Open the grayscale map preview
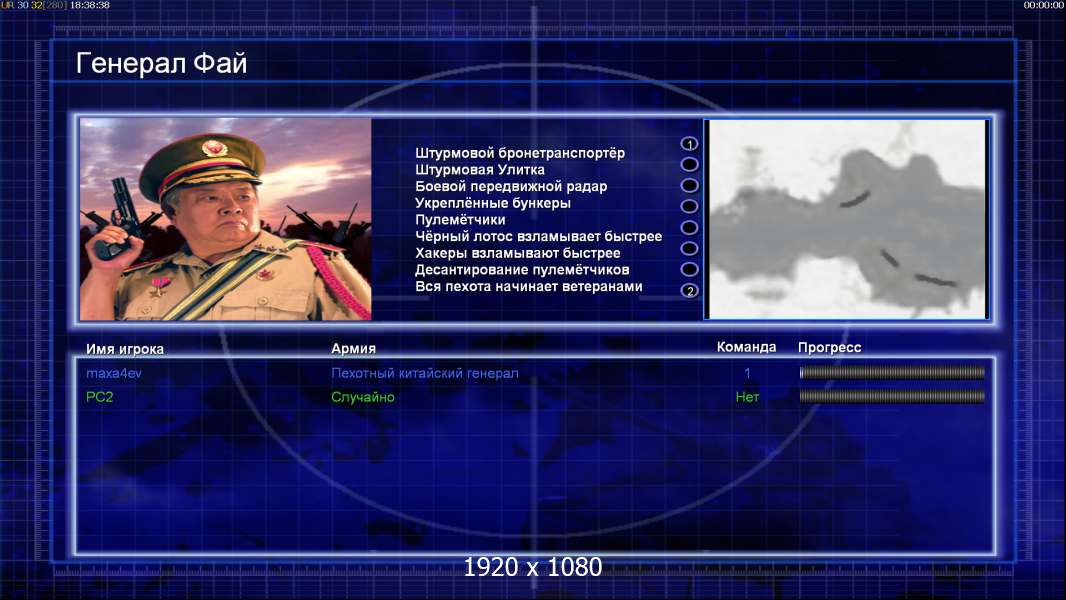The image size is (1066, 600). (847, 219)
